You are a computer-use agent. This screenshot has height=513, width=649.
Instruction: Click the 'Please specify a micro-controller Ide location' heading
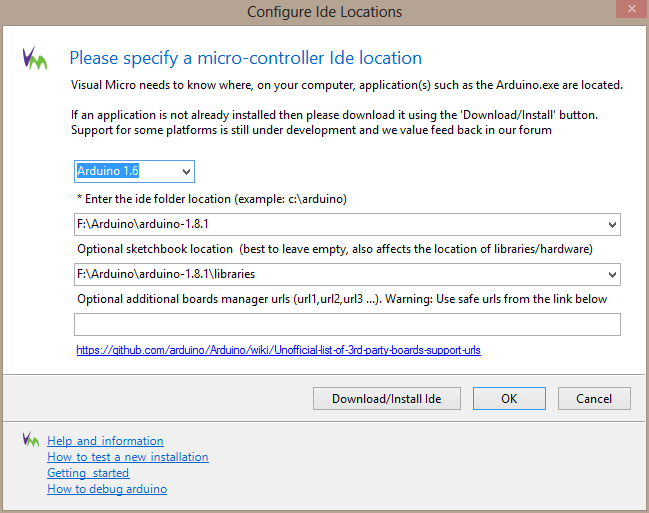point(245,58)
